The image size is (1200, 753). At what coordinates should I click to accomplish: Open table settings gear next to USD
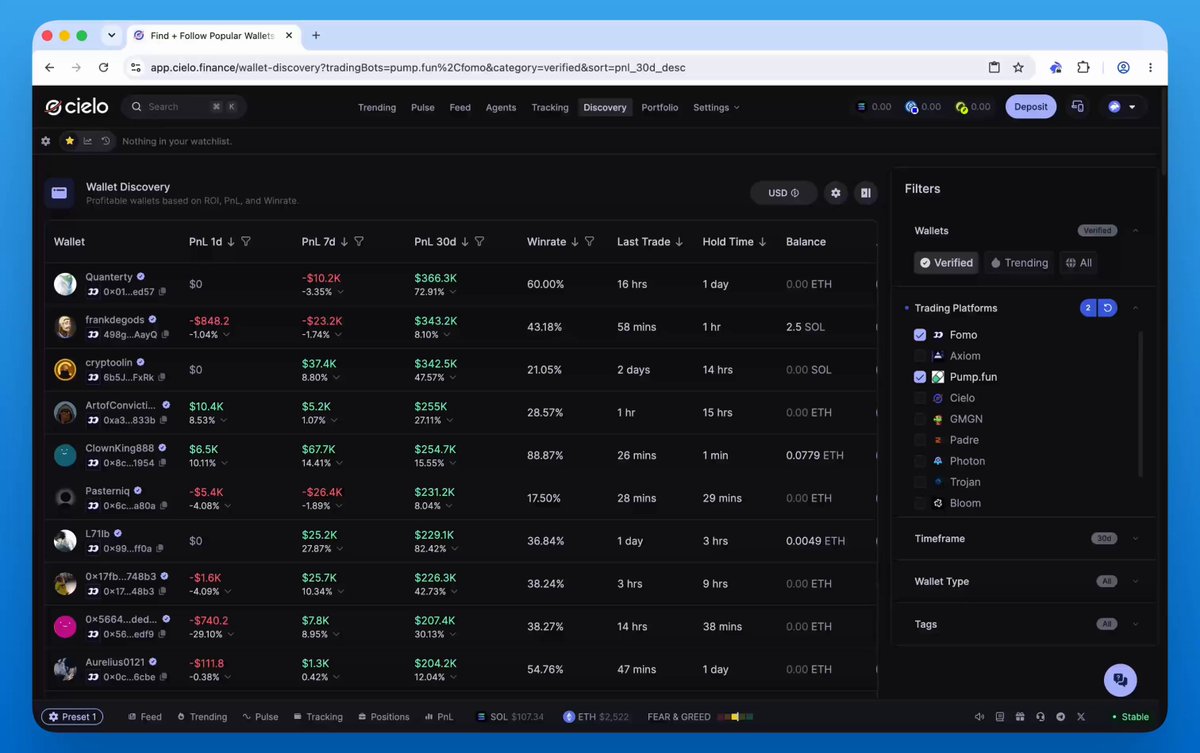click(x=836, y=193)
